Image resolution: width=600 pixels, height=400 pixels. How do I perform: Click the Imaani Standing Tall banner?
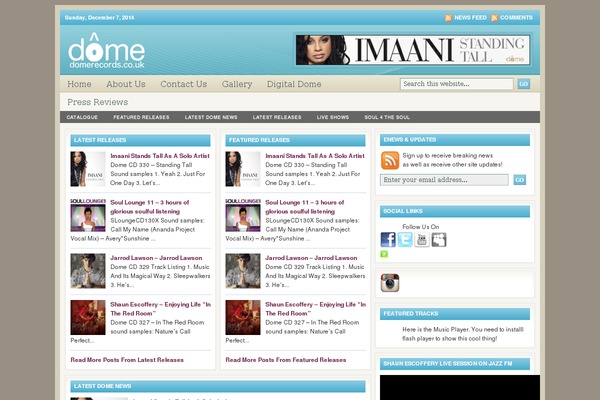pyautogui.click(x=412, y=50)
